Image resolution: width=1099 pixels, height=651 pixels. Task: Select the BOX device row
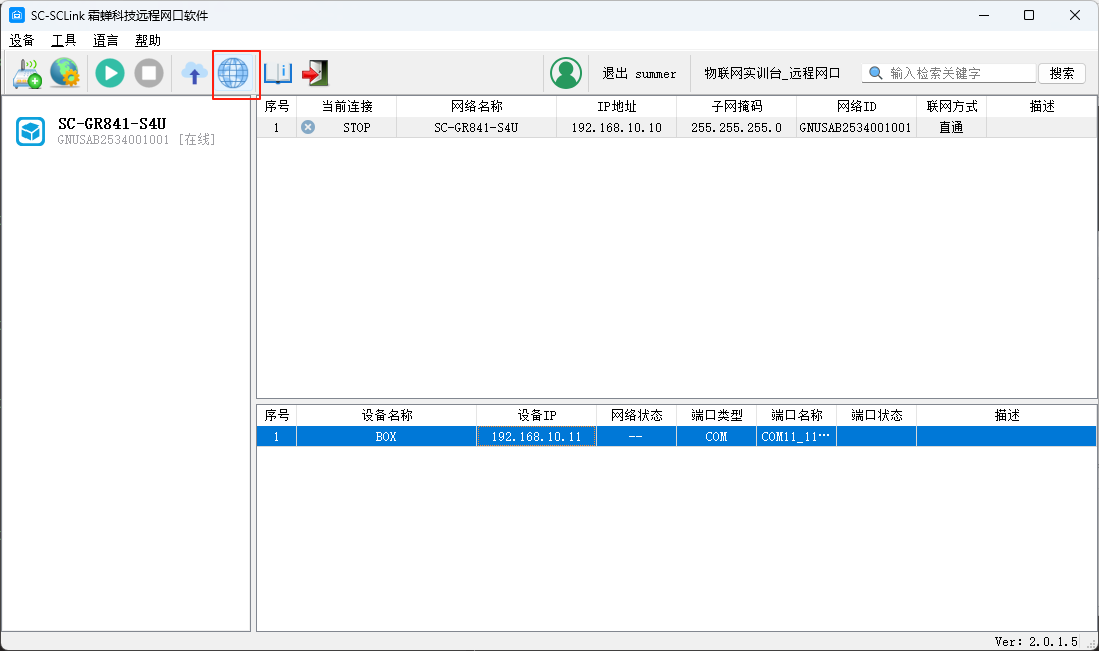[386, 437]
